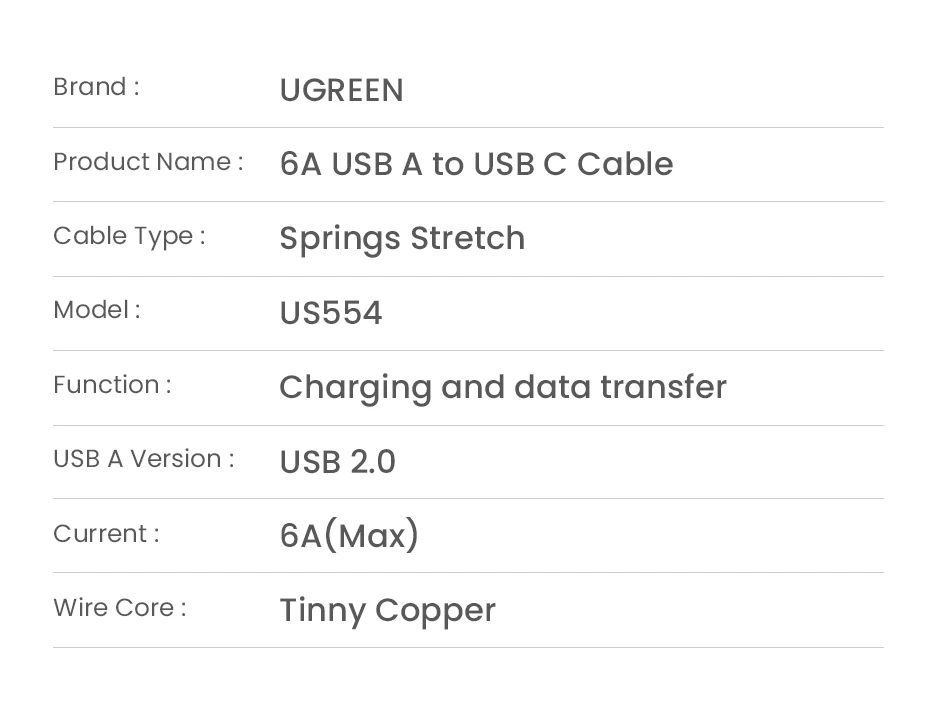
Task: Click the "Function :" label
Action: (x=112, y=385)
